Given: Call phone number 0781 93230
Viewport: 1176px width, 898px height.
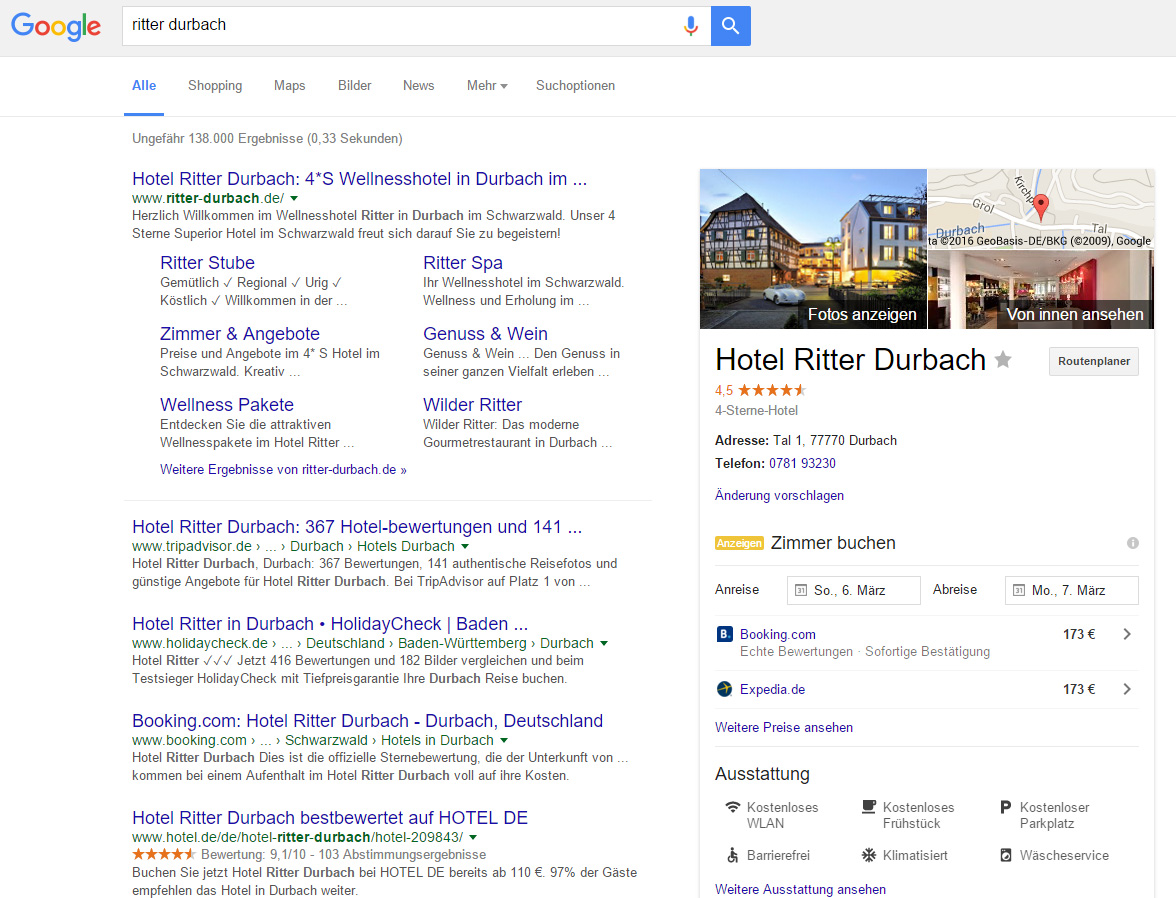Looking at the screenshot, I should click(802, 464).
